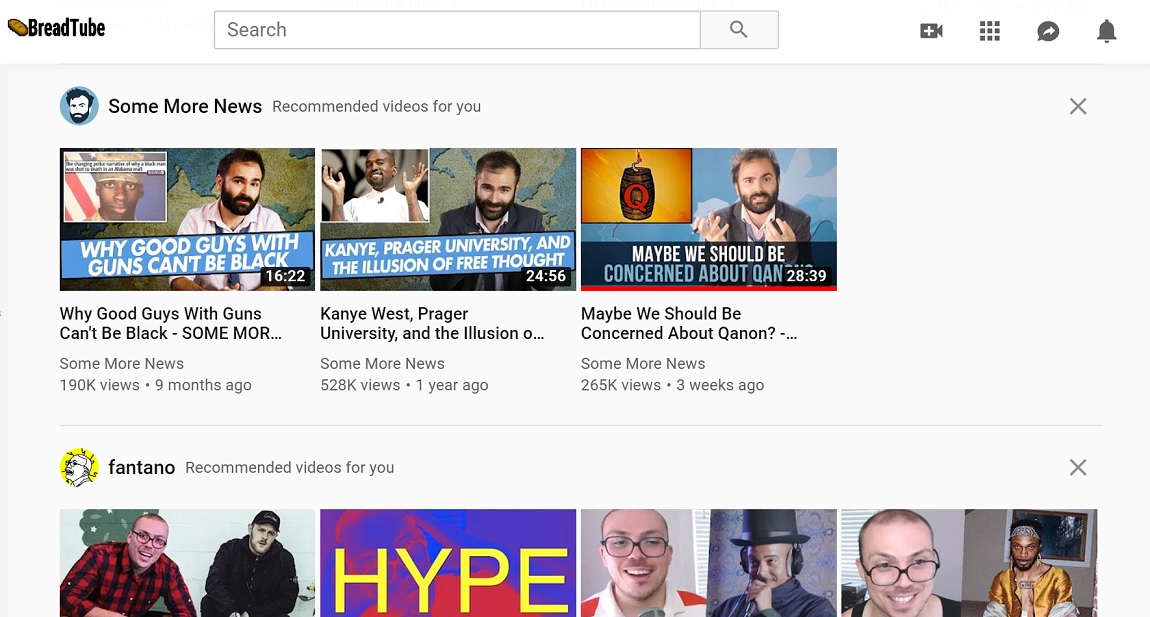The image size is (1150, 617).
Task: Click the magnifying glass search button
Action: coord(739,30)
